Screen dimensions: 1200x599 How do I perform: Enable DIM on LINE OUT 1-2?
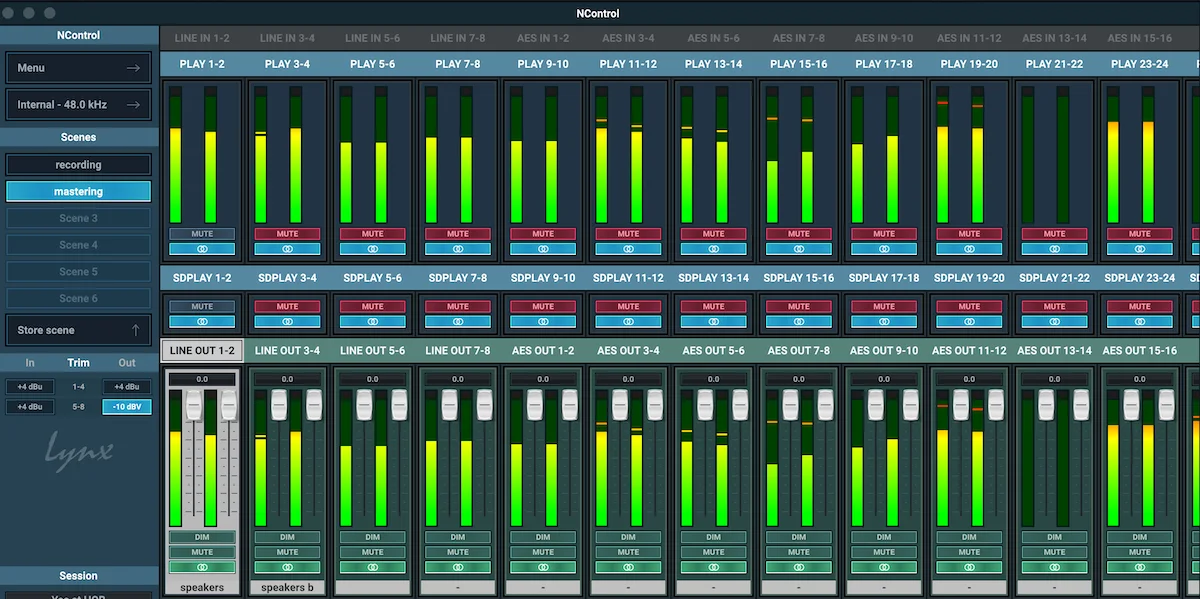(x=202, y=537)
